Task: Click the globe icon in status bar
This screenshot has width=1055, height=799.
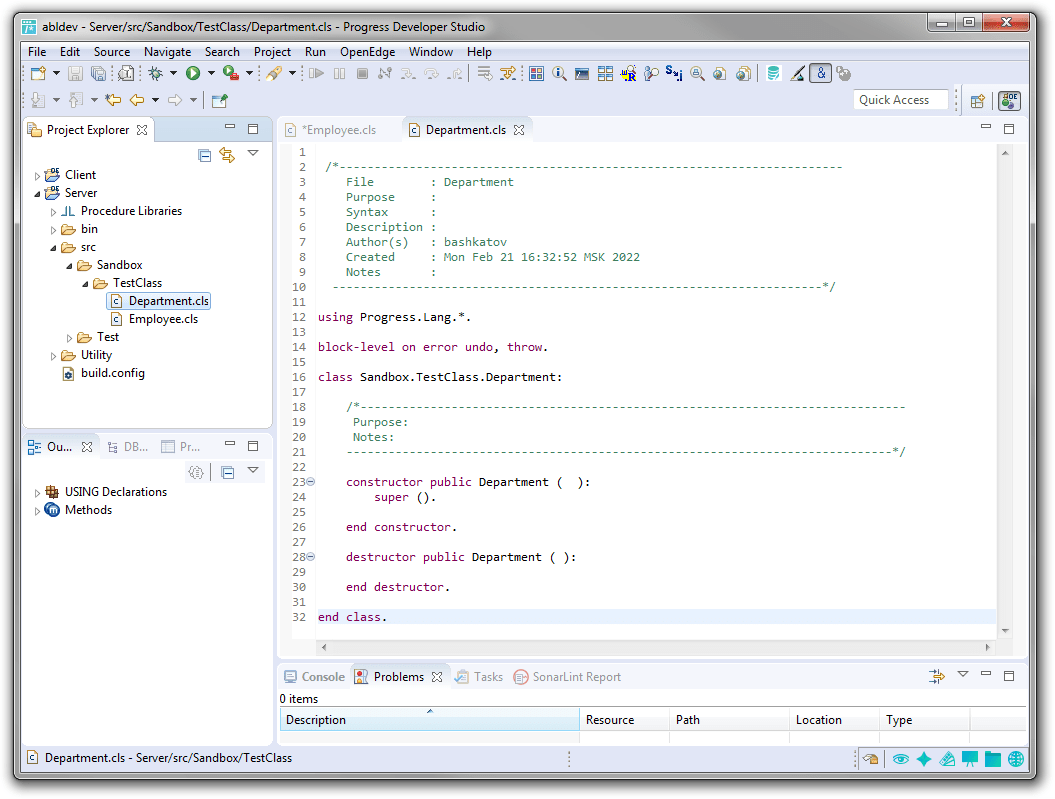Action: point(1016,759)
